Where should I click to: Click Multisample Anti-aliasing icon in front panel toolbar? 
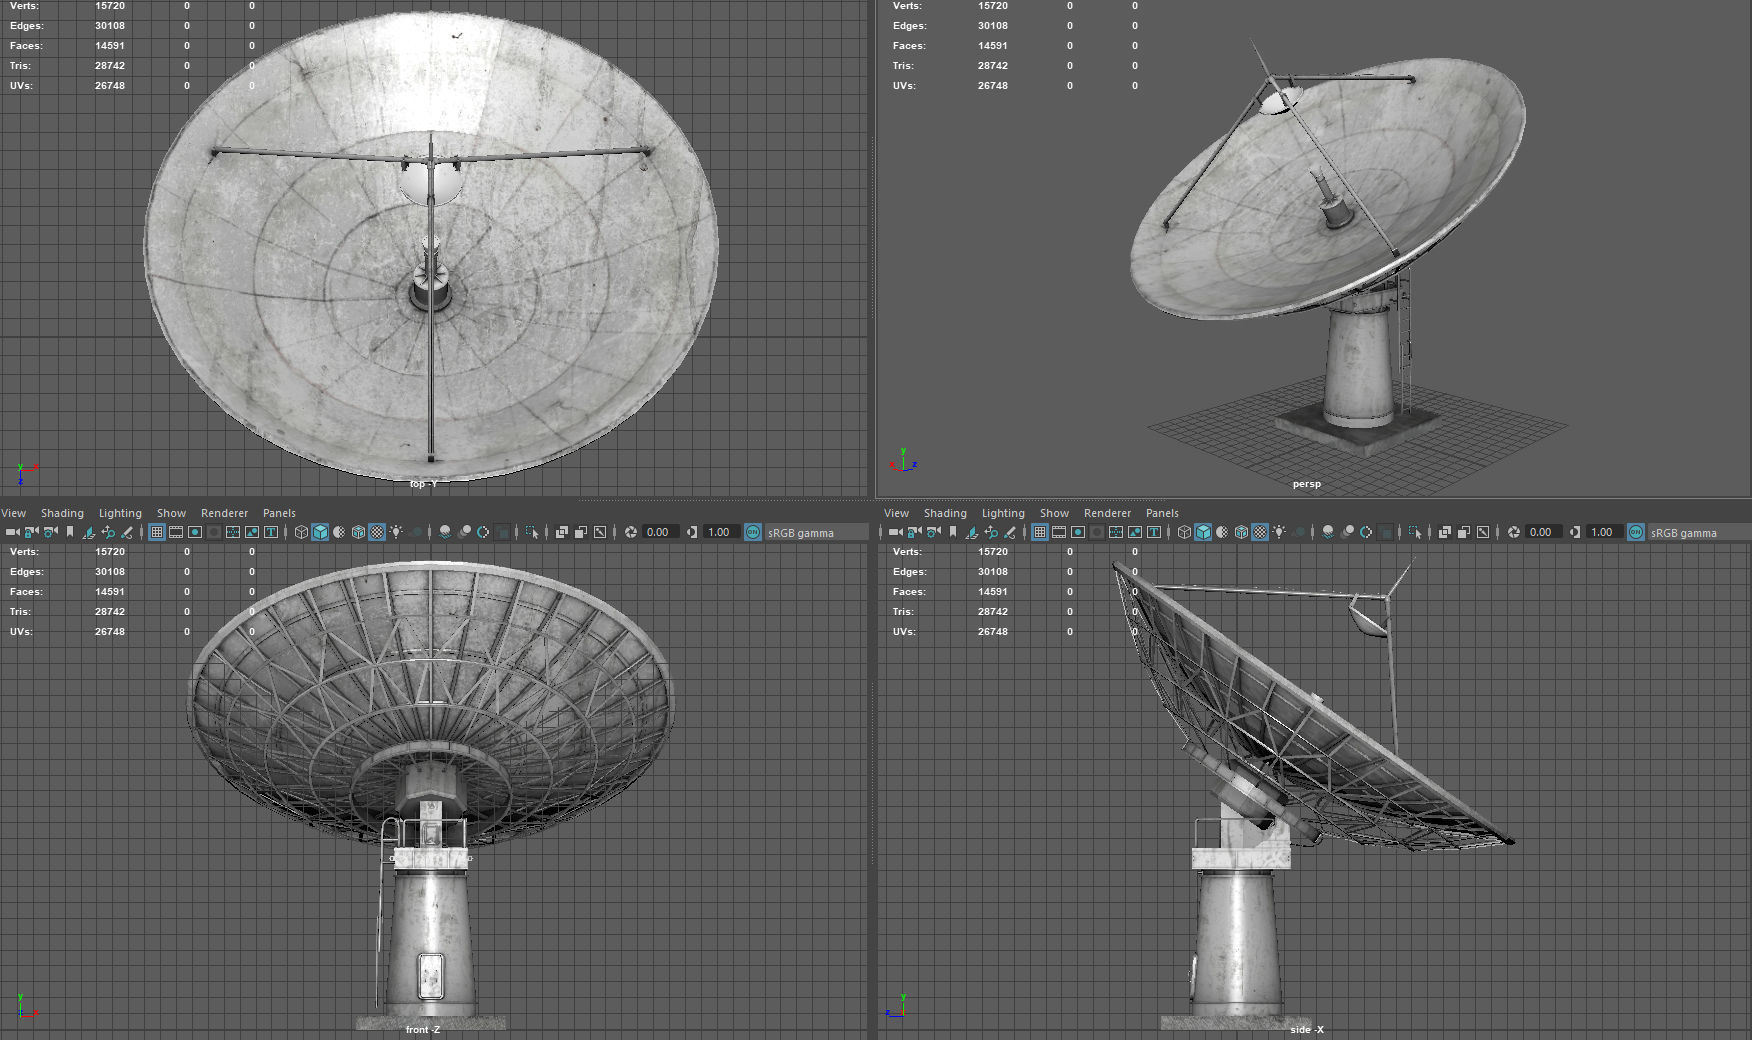tap(483, 532)
